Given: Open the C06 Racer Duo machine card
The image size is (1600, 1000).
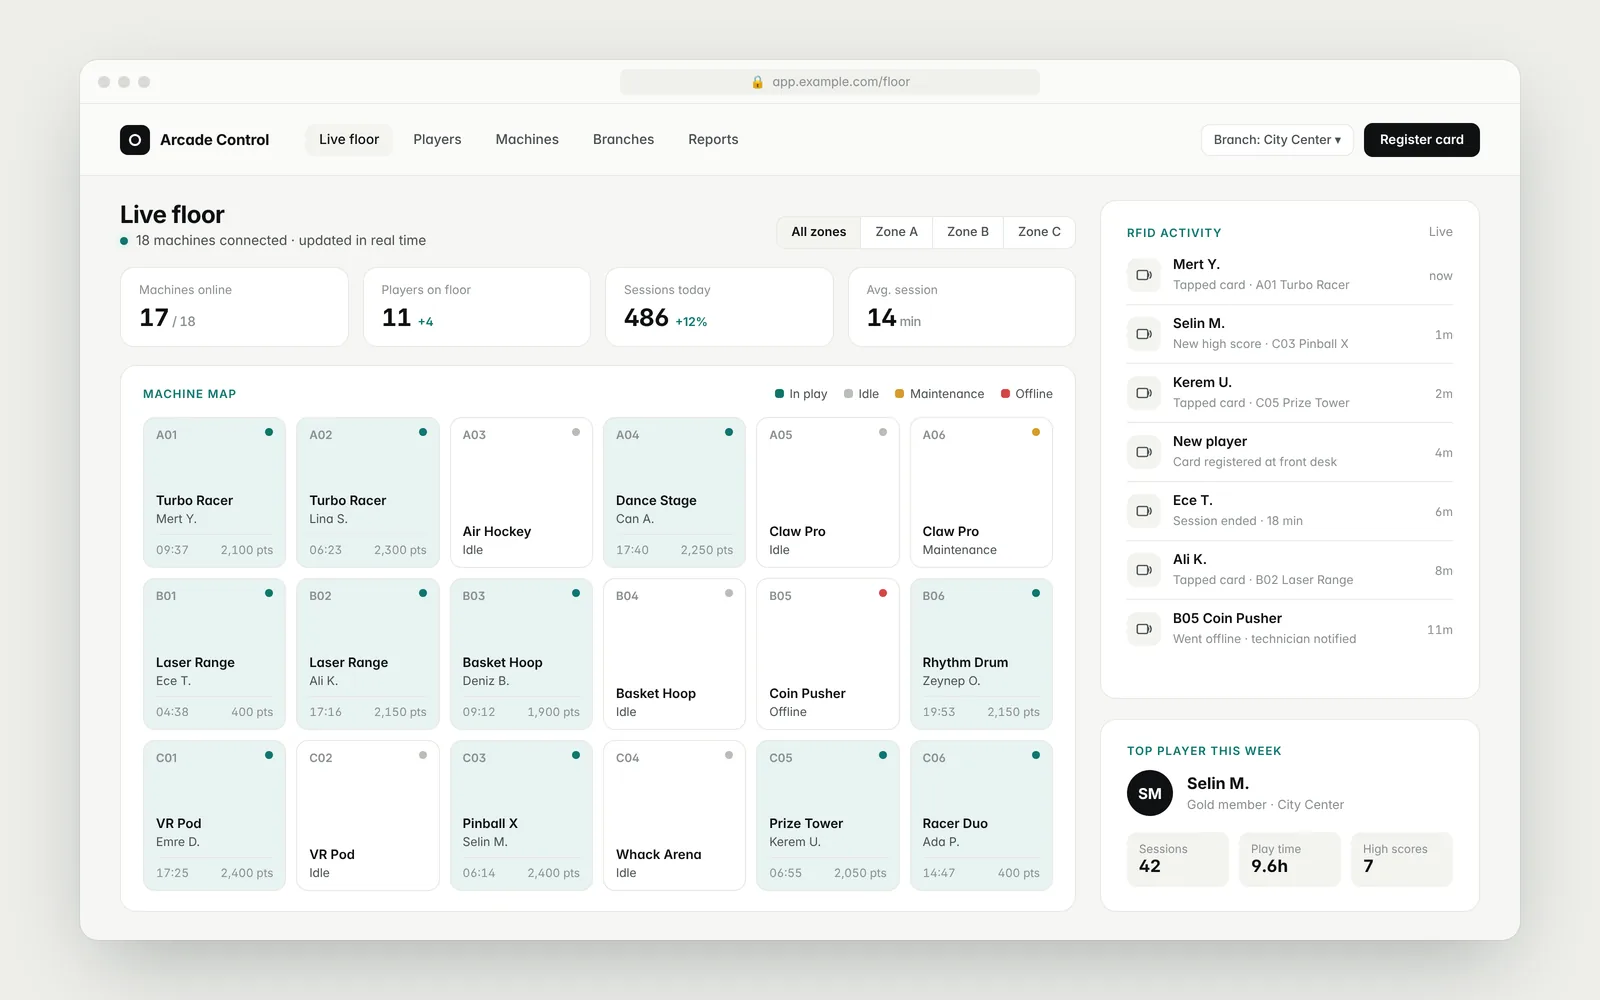Looking at the screenshot, I should click(x=981, y=815).
